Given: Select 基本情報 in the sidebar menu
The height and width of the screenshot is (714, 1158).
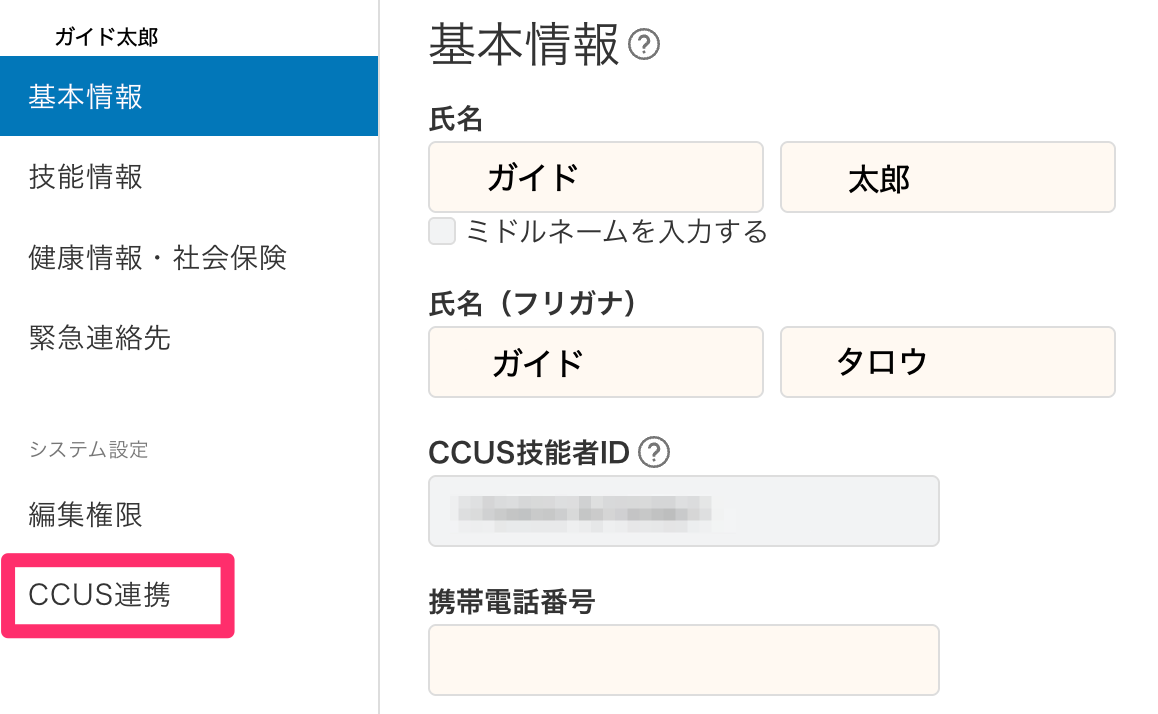Looking at the screenshot, I should (189, 97).
